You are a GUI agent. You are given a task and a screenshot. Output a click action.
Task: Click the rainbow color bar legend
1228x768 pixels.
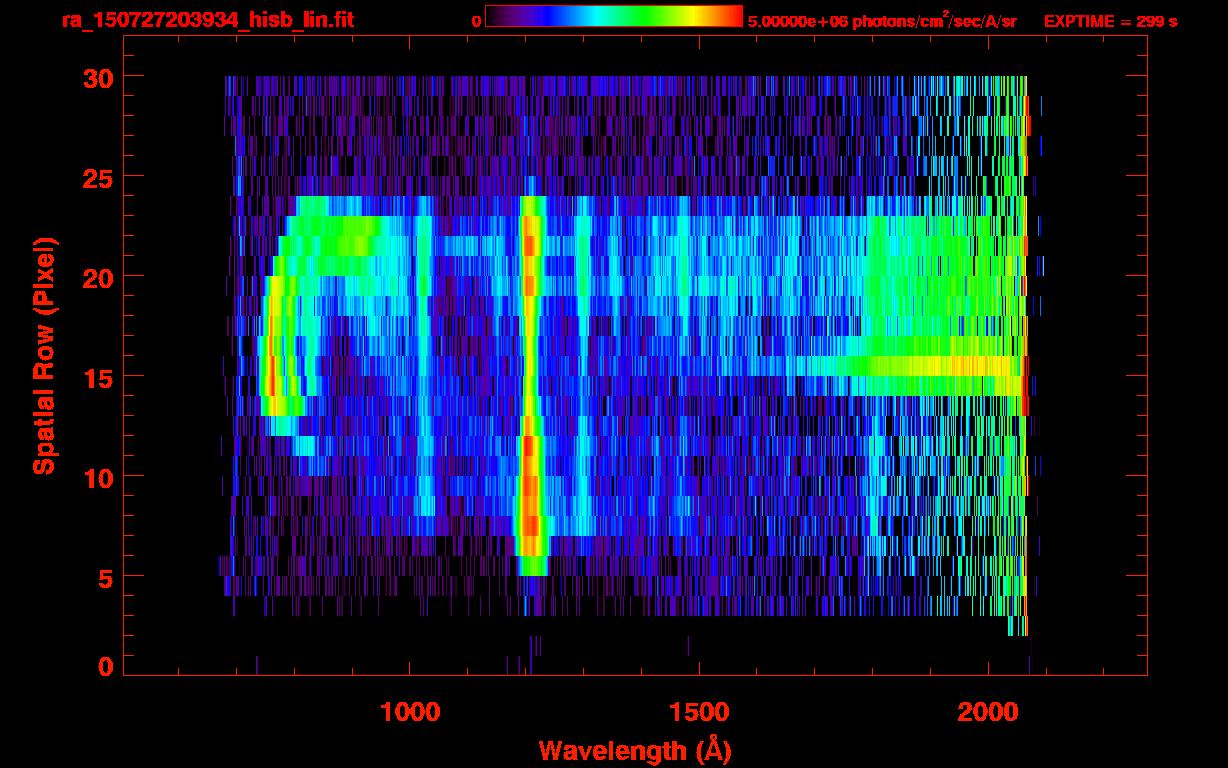(614, 16)
